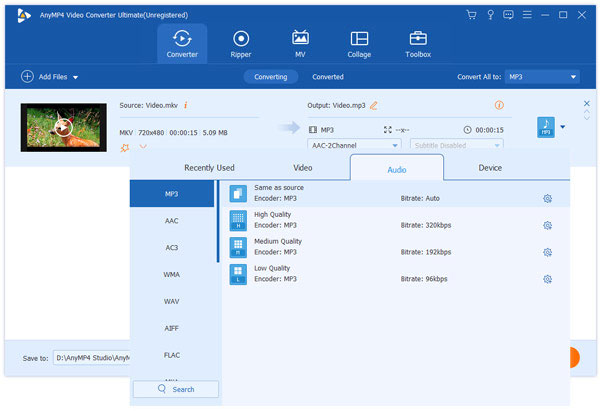Screen dimensions: 600x411
Task: Click the 'Bitrate: 192kbps' text
Action: [426, 252]
